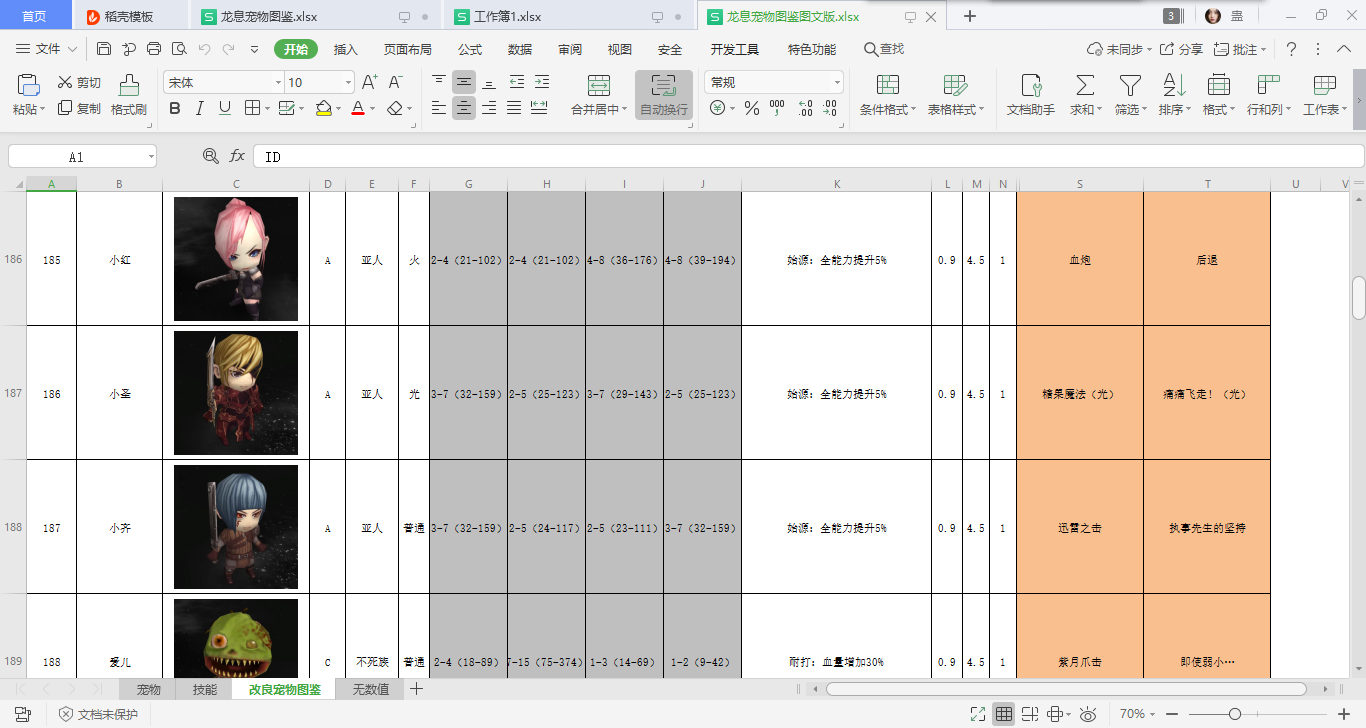
Task: Click the print icon
Action: click(x=154, y=49)
